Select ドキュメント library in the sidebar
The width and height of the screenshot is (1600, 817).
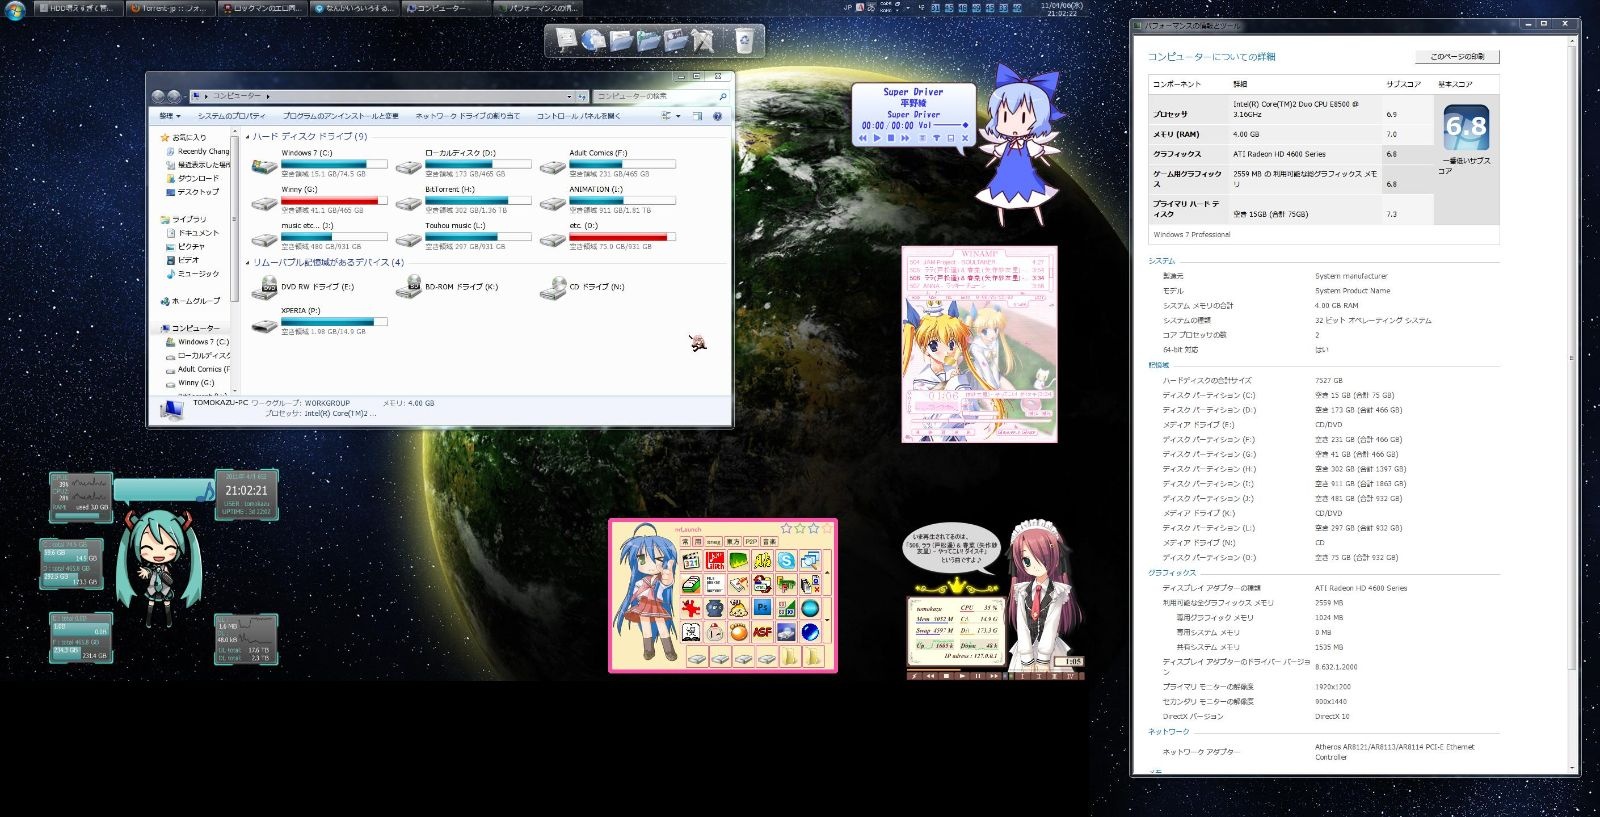click(192, 233)
